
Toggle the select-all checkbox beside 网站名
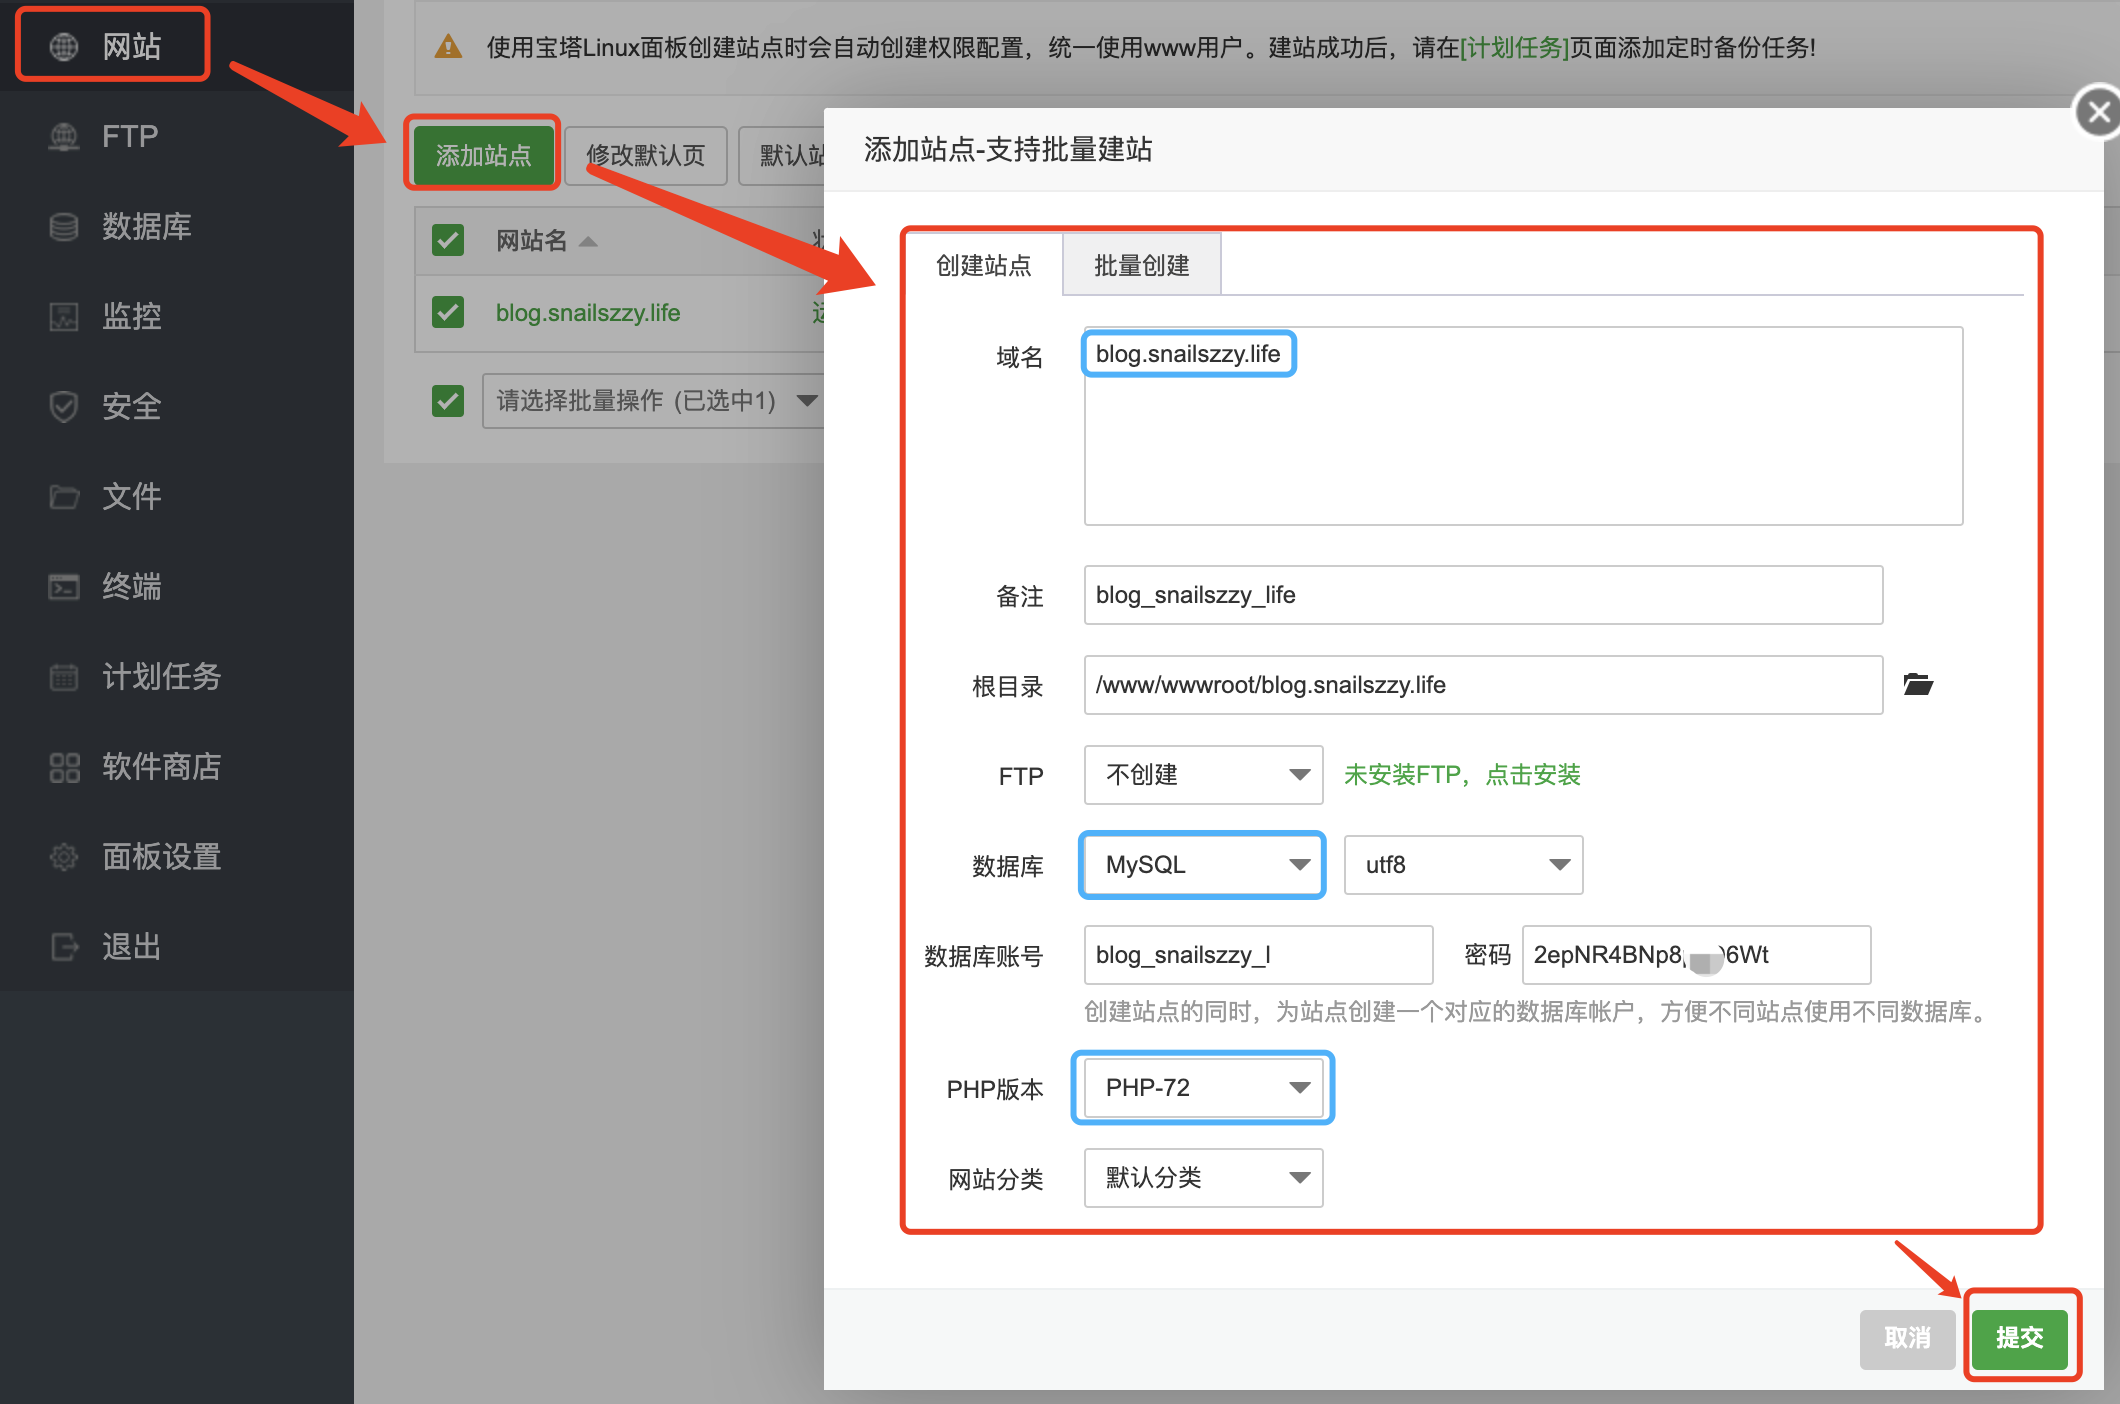click(448, 240)
